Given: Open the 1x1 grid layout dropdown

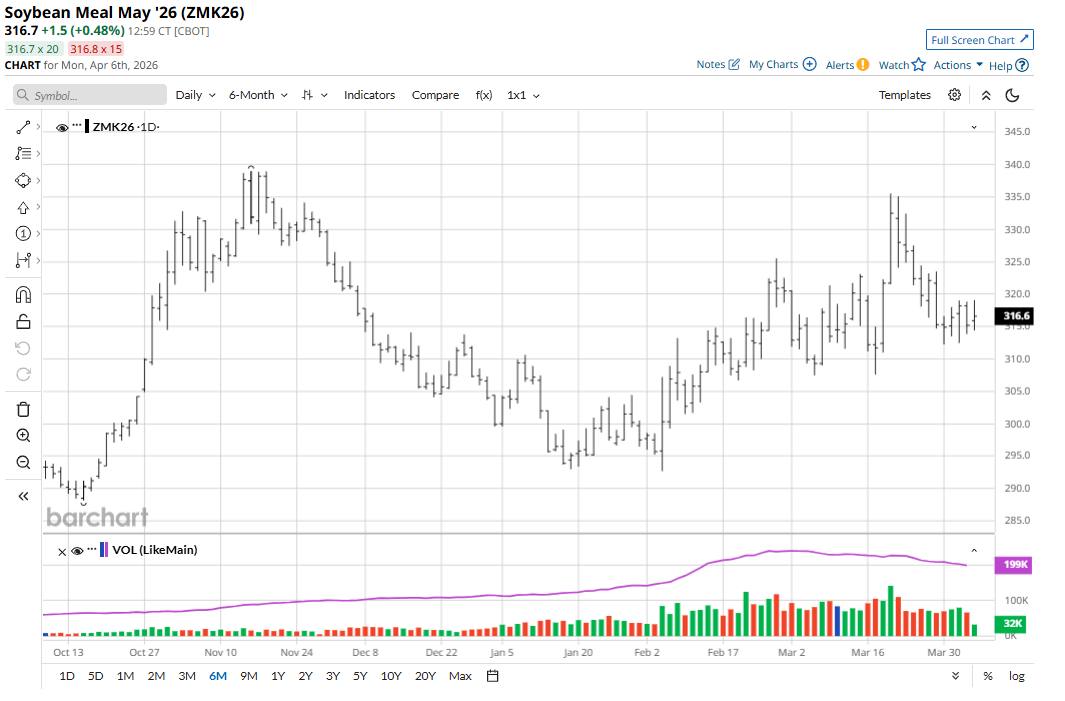Looking at the screenshot, I should pyautogui.click(x=523, y=95).
